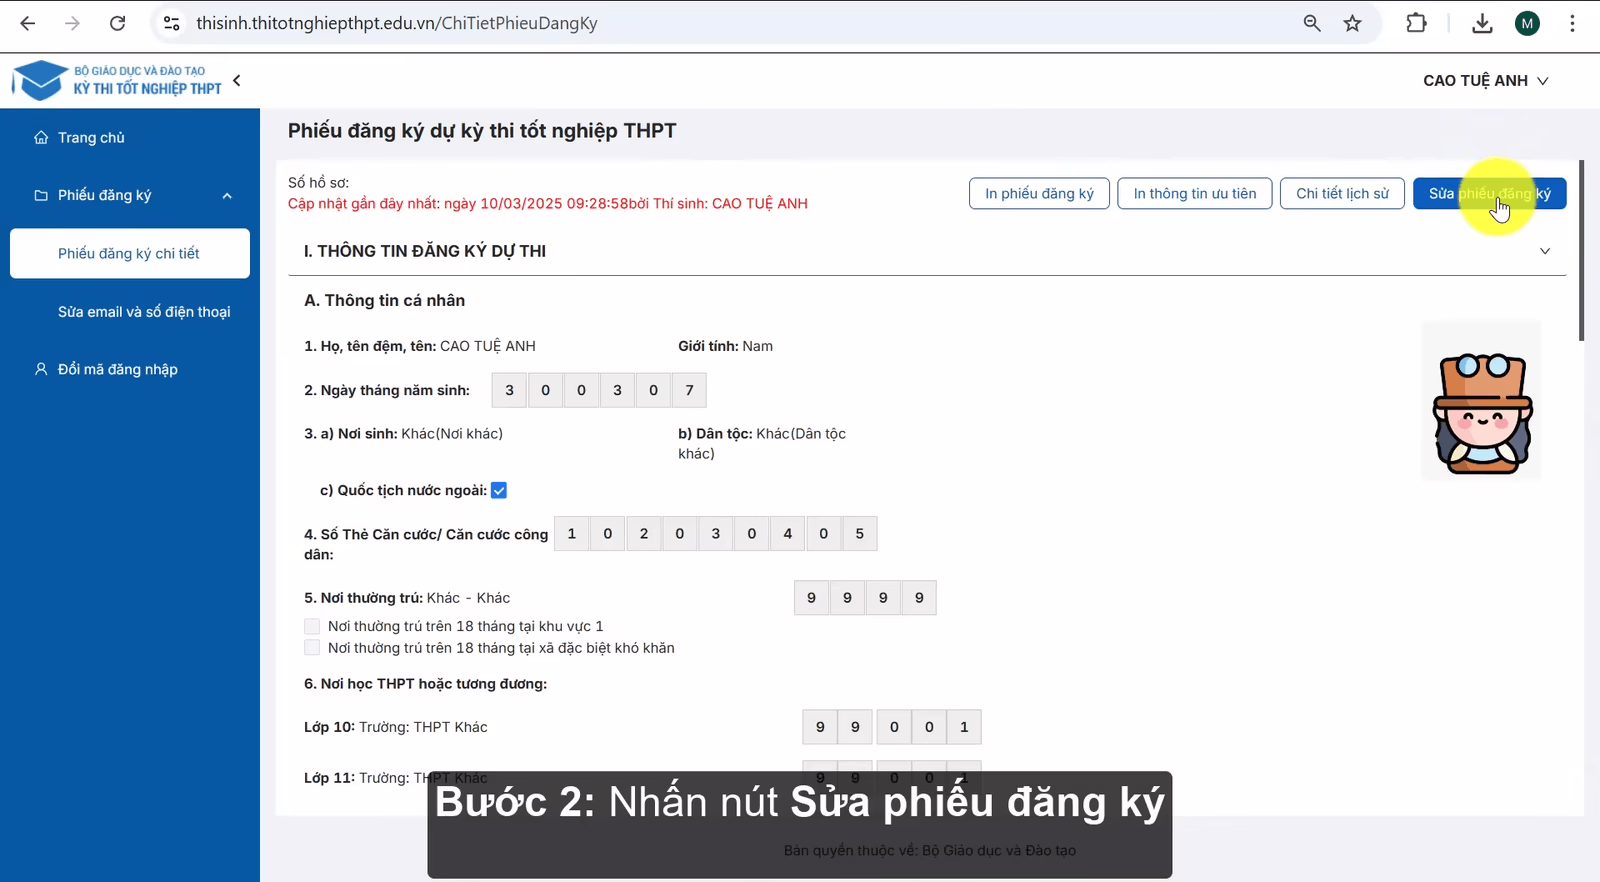This screenshot has height=882, width=1600.
Task: Click the browser address bar URL
Action: 397,23
